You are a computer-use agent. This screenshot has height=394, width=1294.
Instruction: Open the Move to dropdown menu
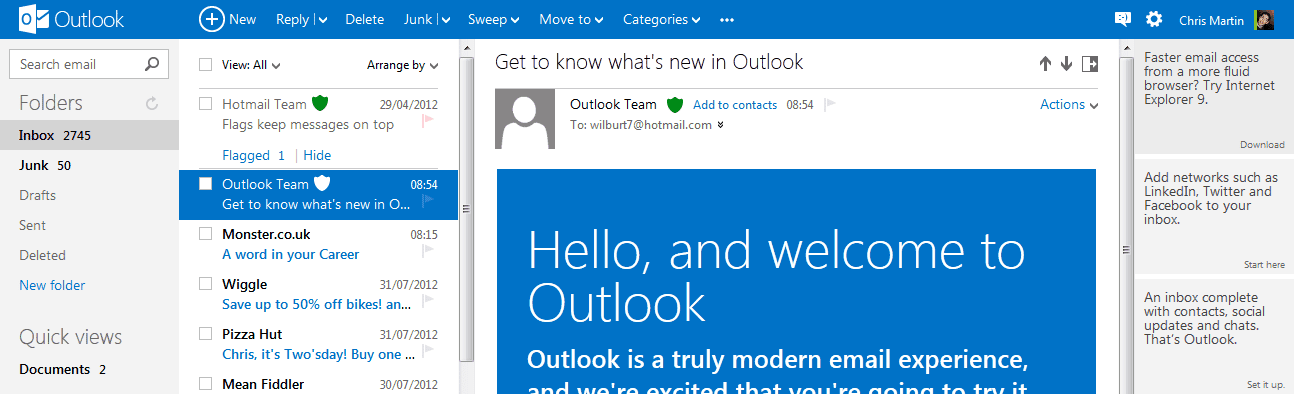click(571, 20)
